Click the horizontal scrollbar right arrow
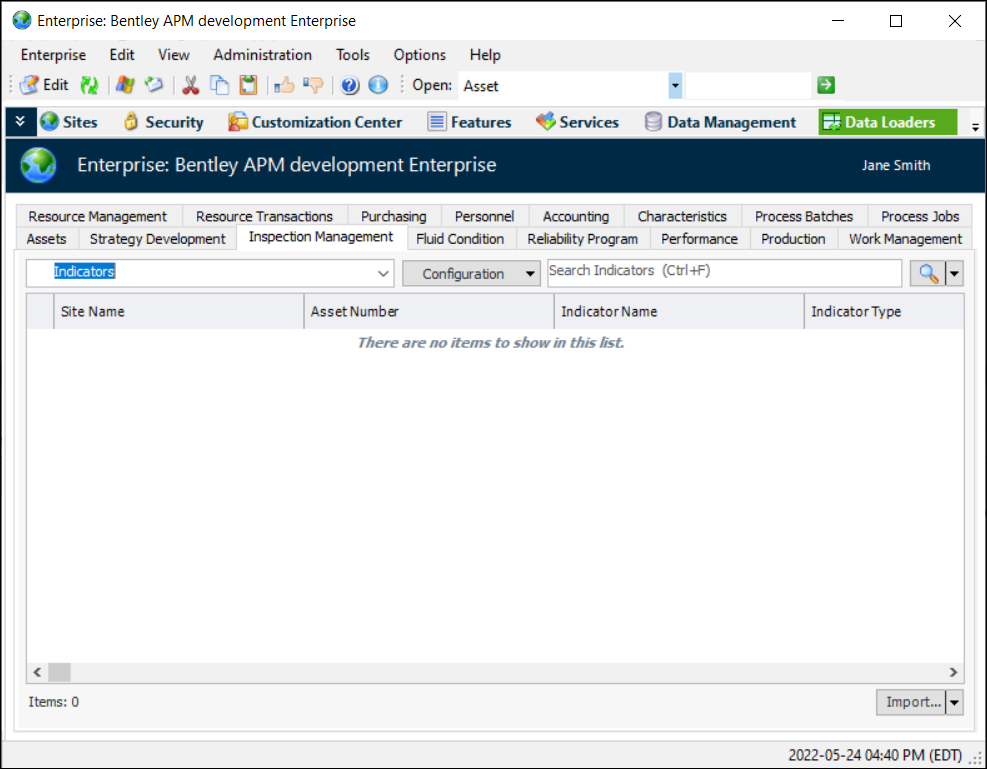Viewport: 987px width, 769px height. (x=954, y=673)
